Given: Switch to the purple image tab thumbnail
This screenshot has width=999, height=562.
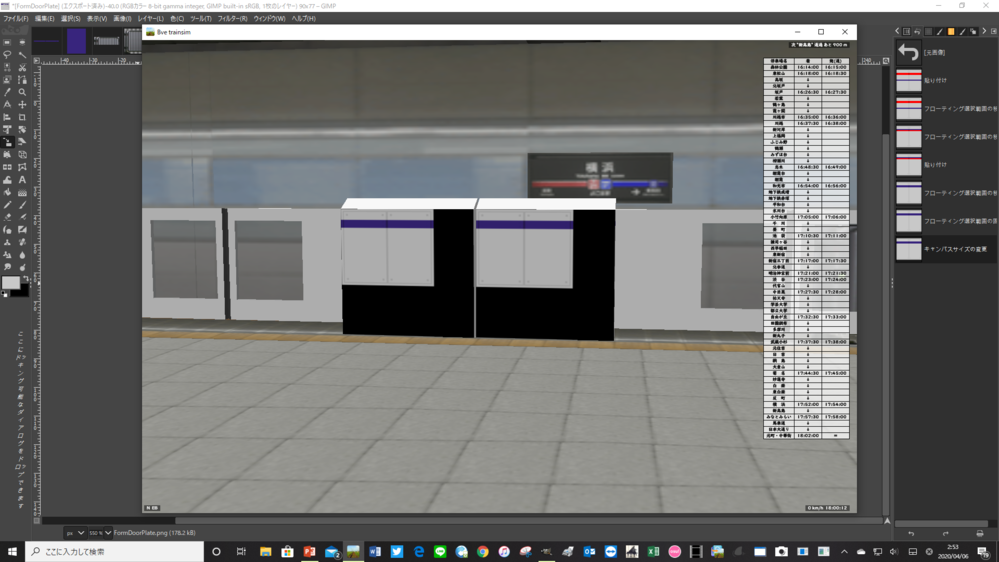Looking at the screenshot, I should [x=76, y=41].
